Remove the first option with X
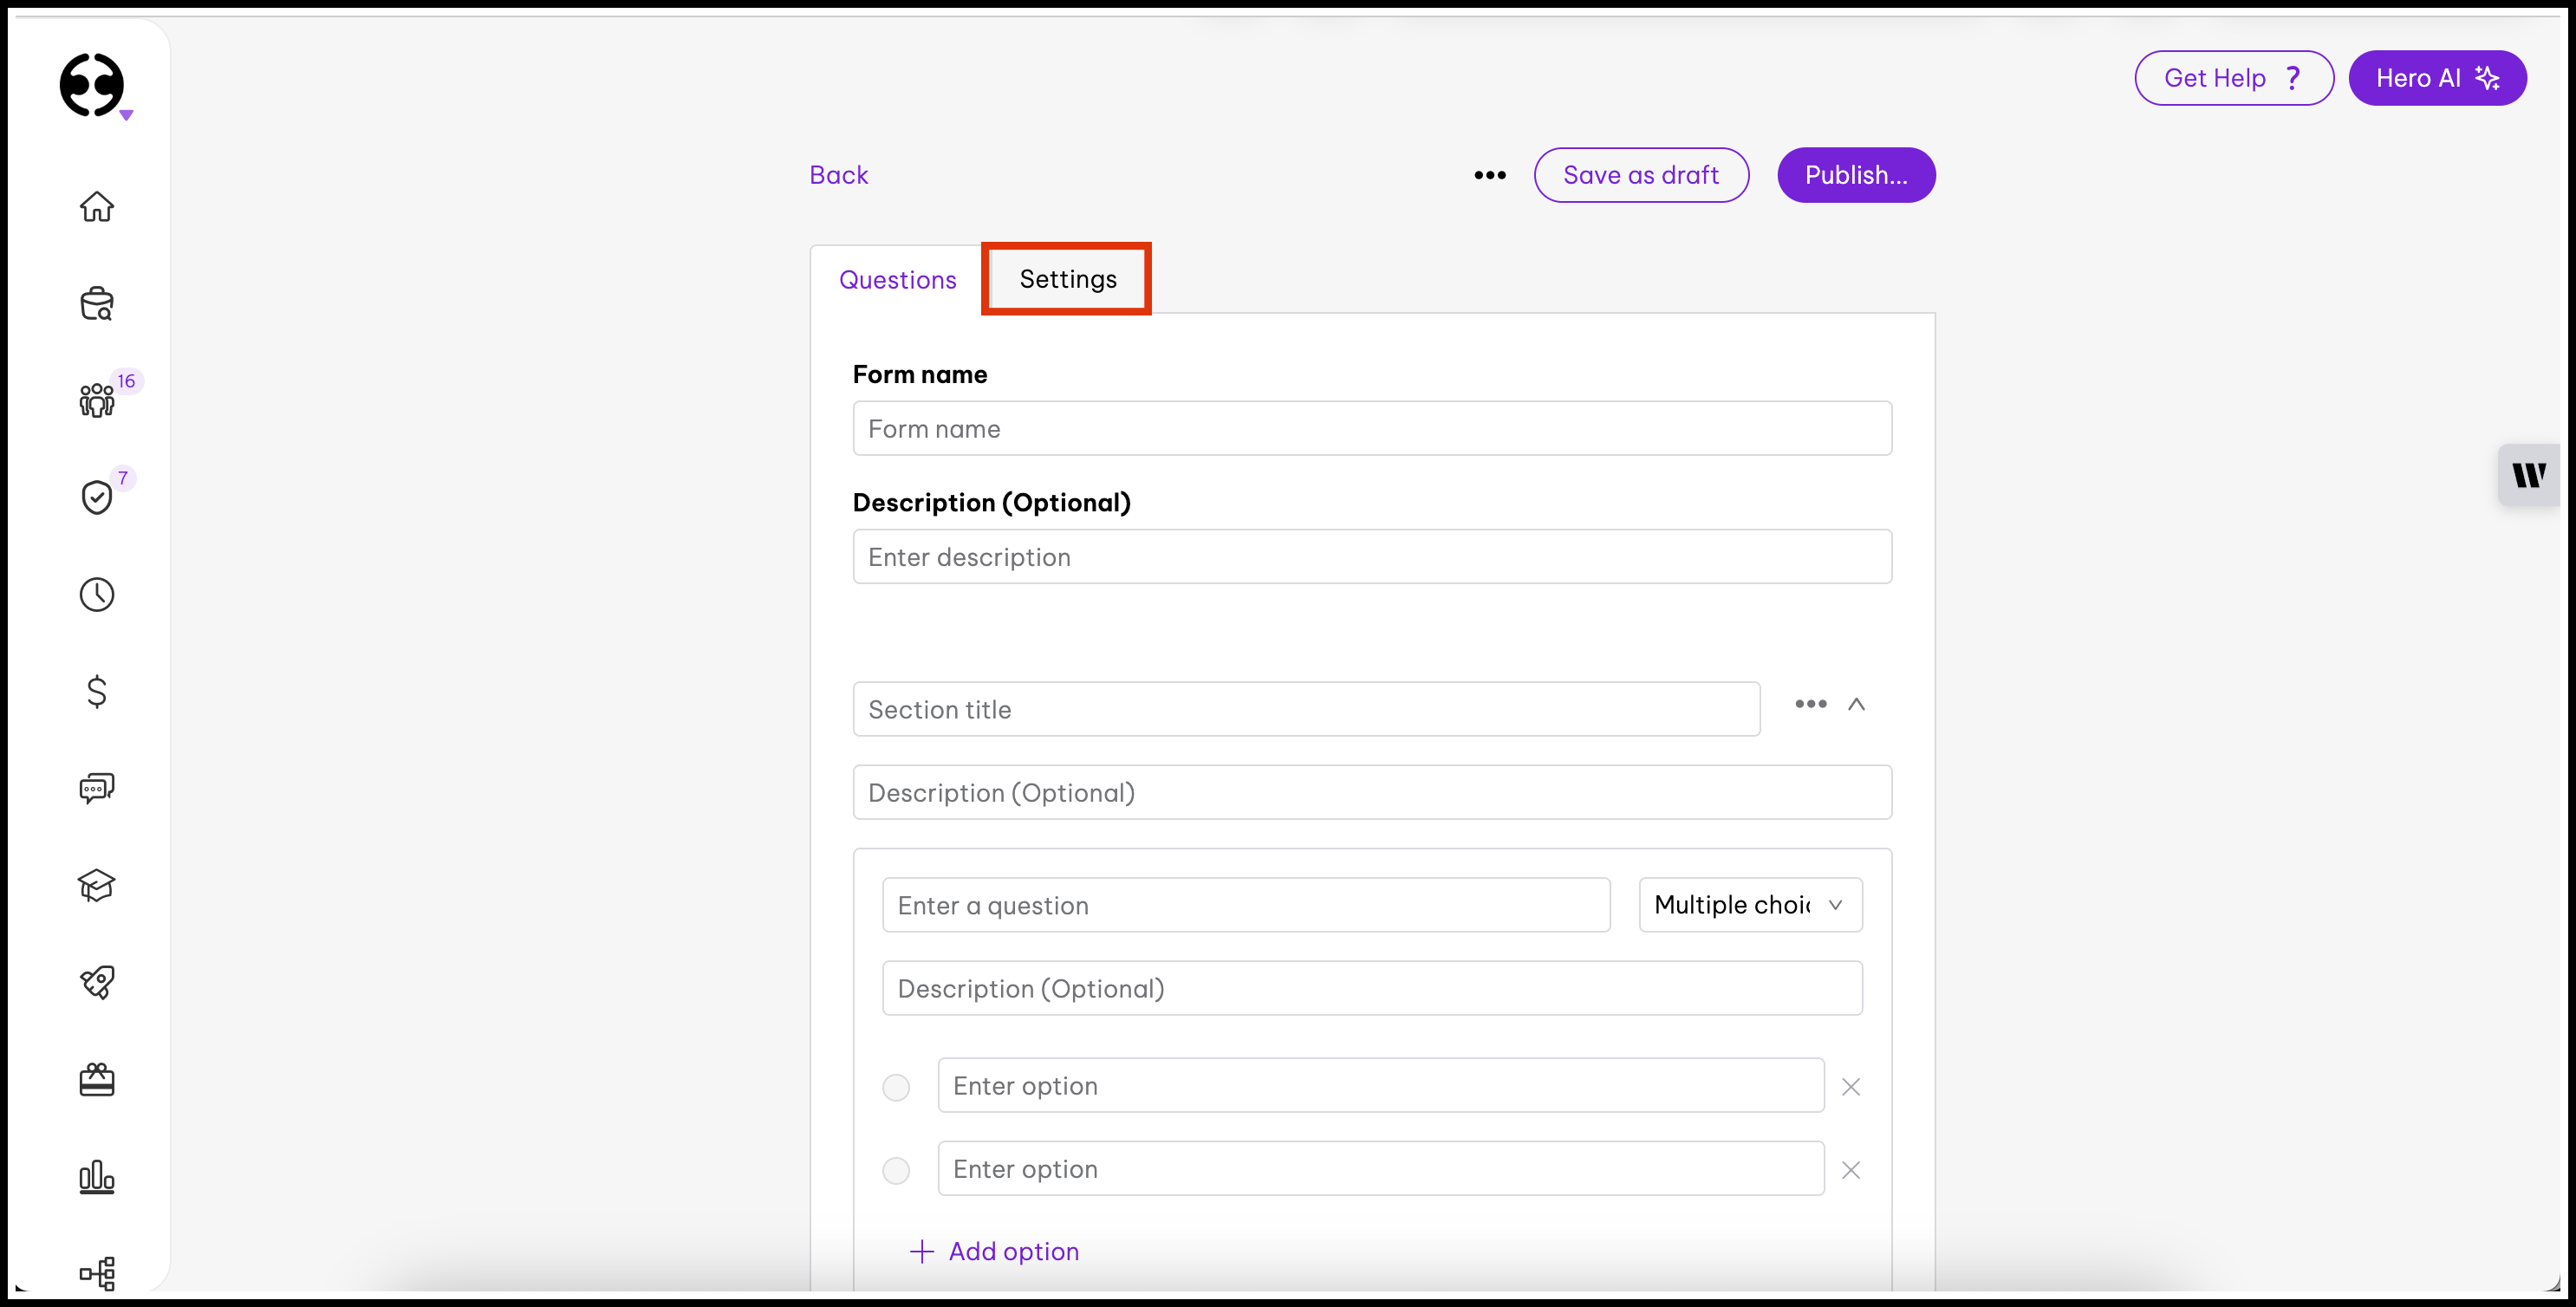Screen dimensions: 2576x1307 (x=1850, y=1087)
